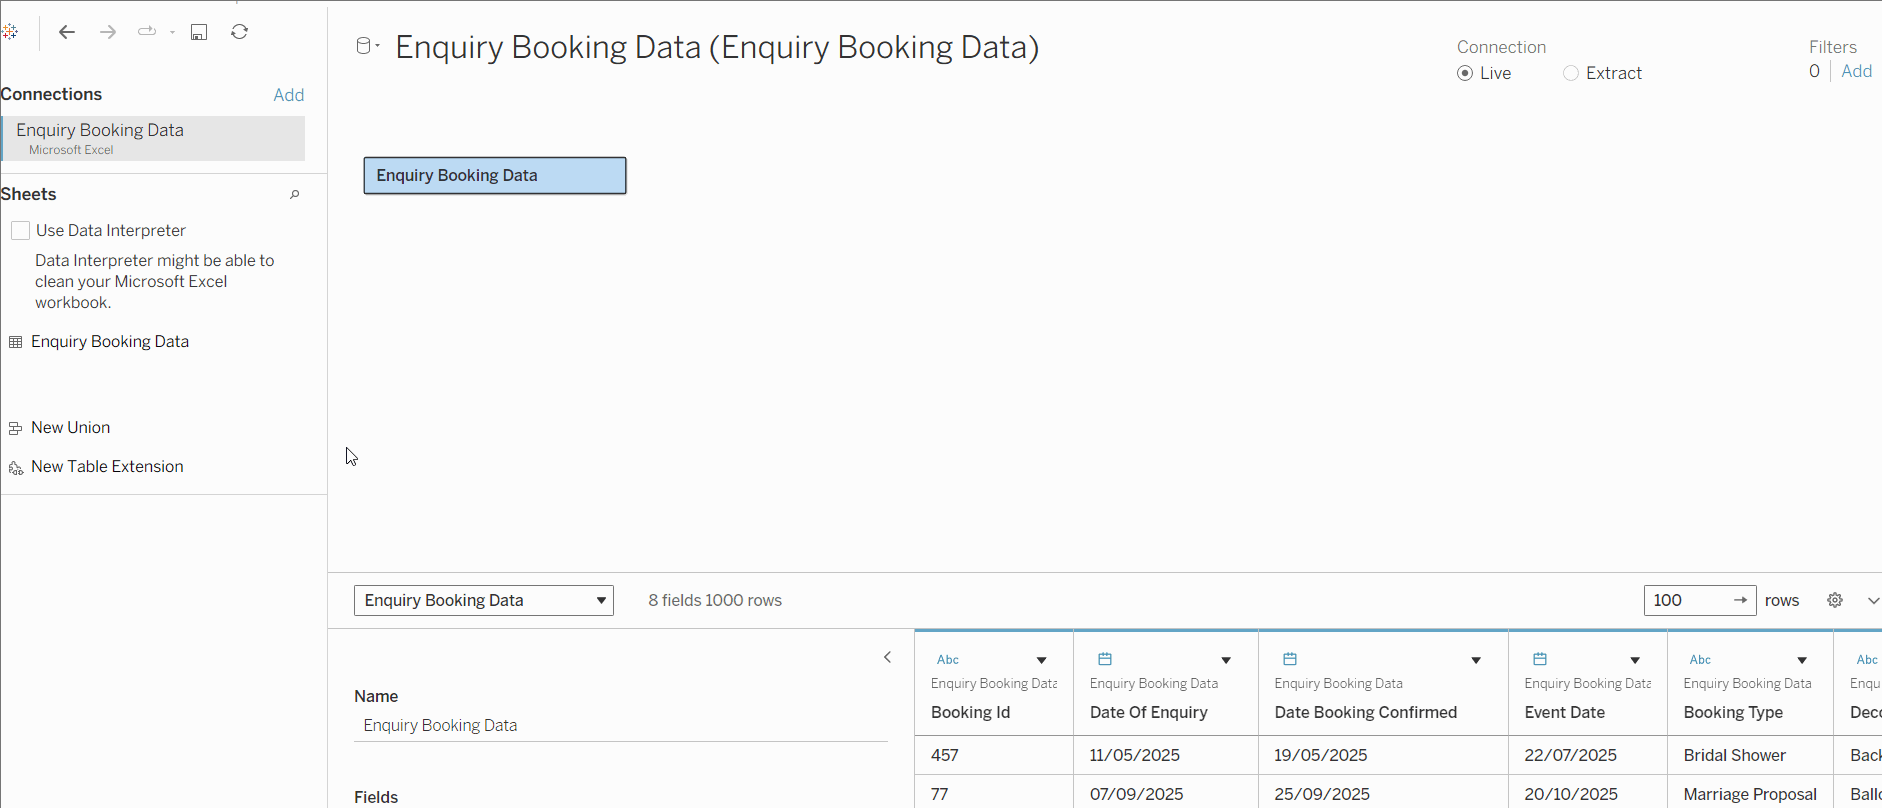This screenshot has width=1882, height=808.
Task: Open the Booking Id column dropdown arrow
Action: coord(1041,660)
